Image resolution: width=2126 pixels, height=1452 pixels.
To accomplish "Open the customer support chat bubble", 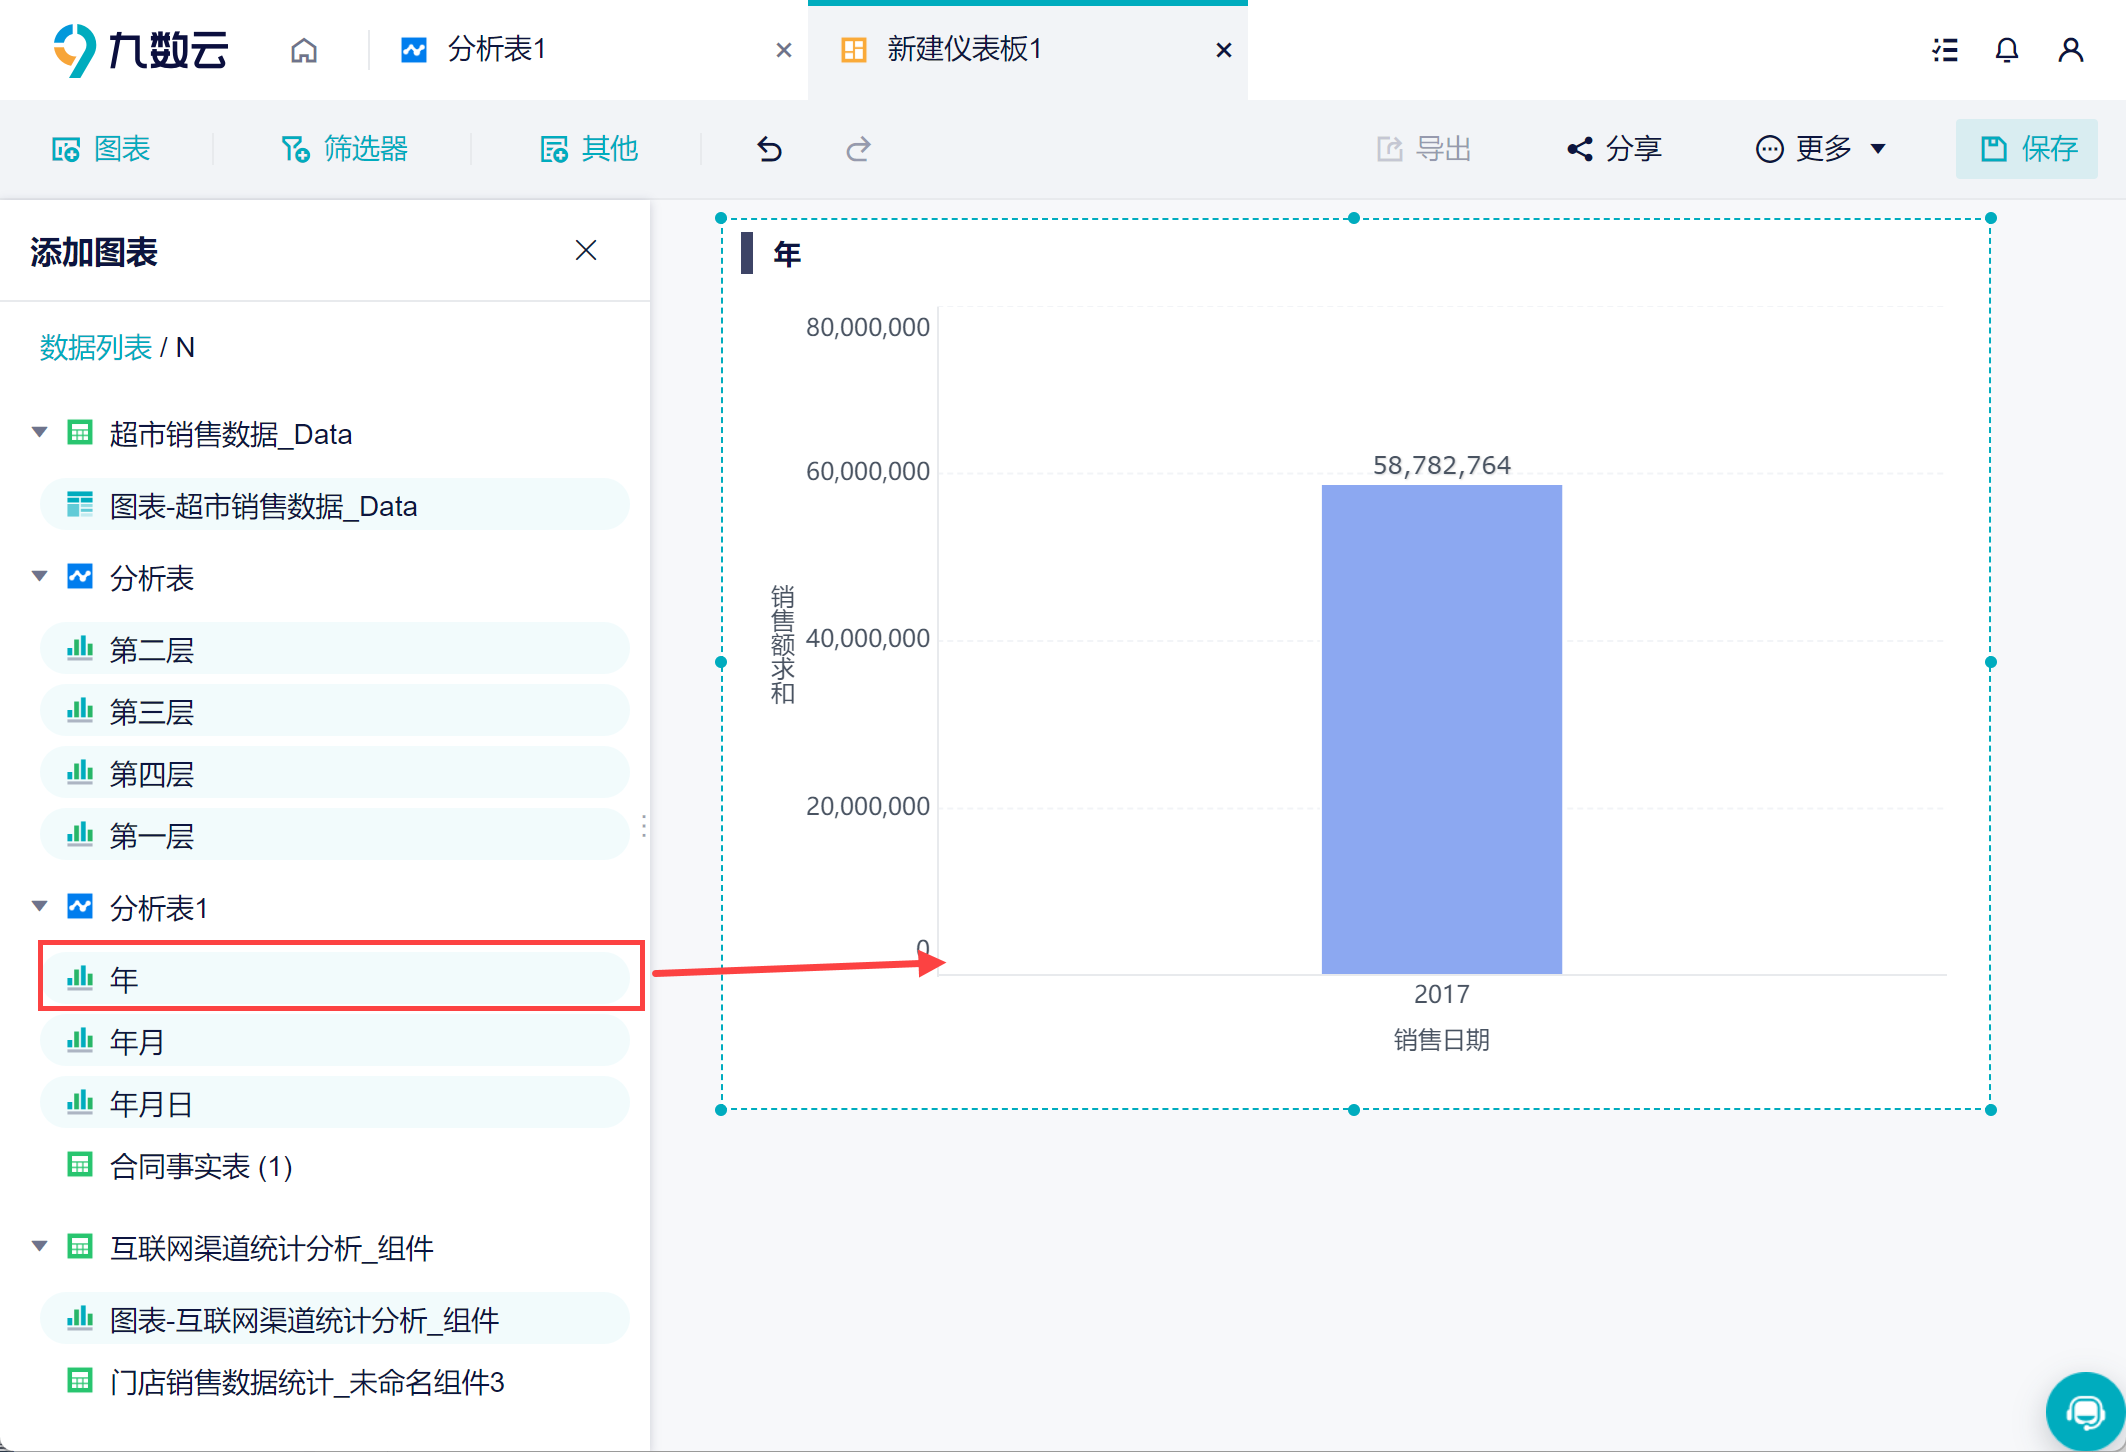I will [2084, 1412].
